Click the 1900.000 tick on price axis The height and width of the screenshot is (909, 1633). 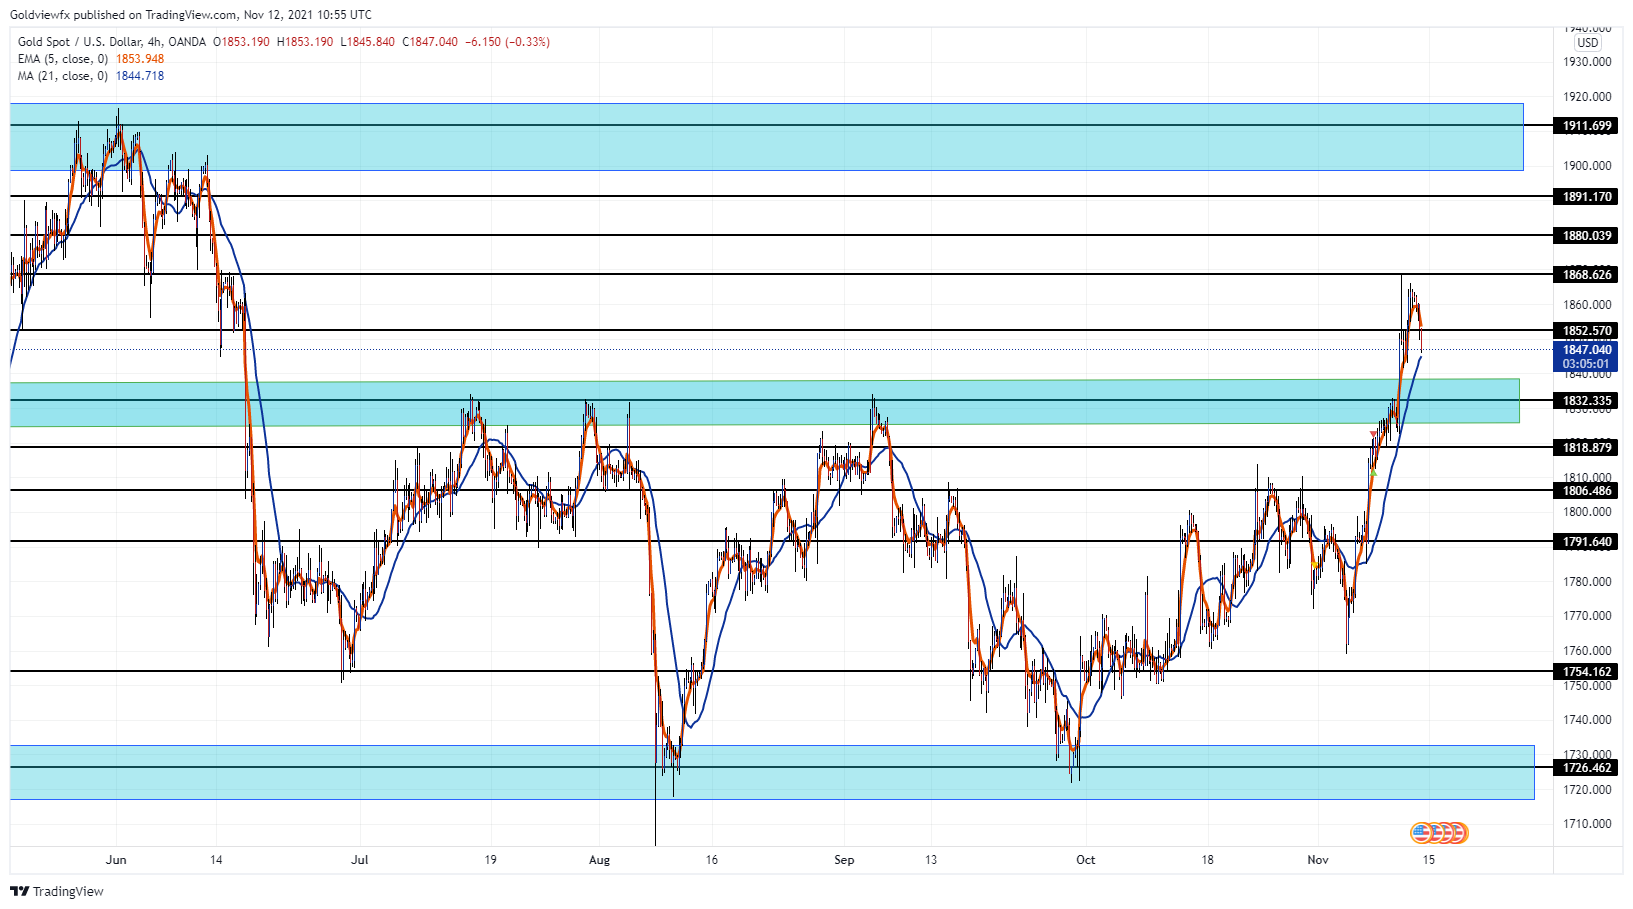coord(1588,166)
